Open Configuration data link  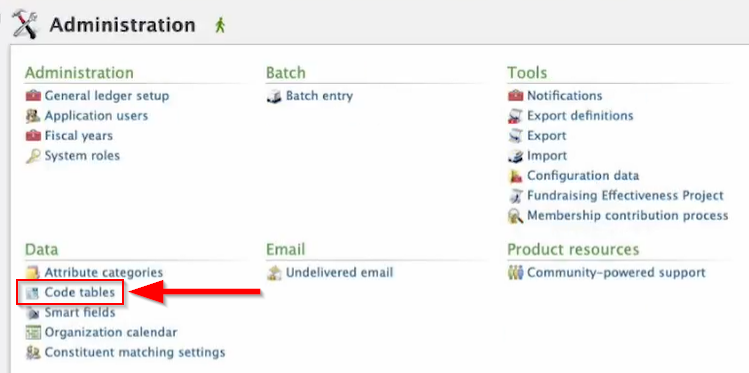583,176
